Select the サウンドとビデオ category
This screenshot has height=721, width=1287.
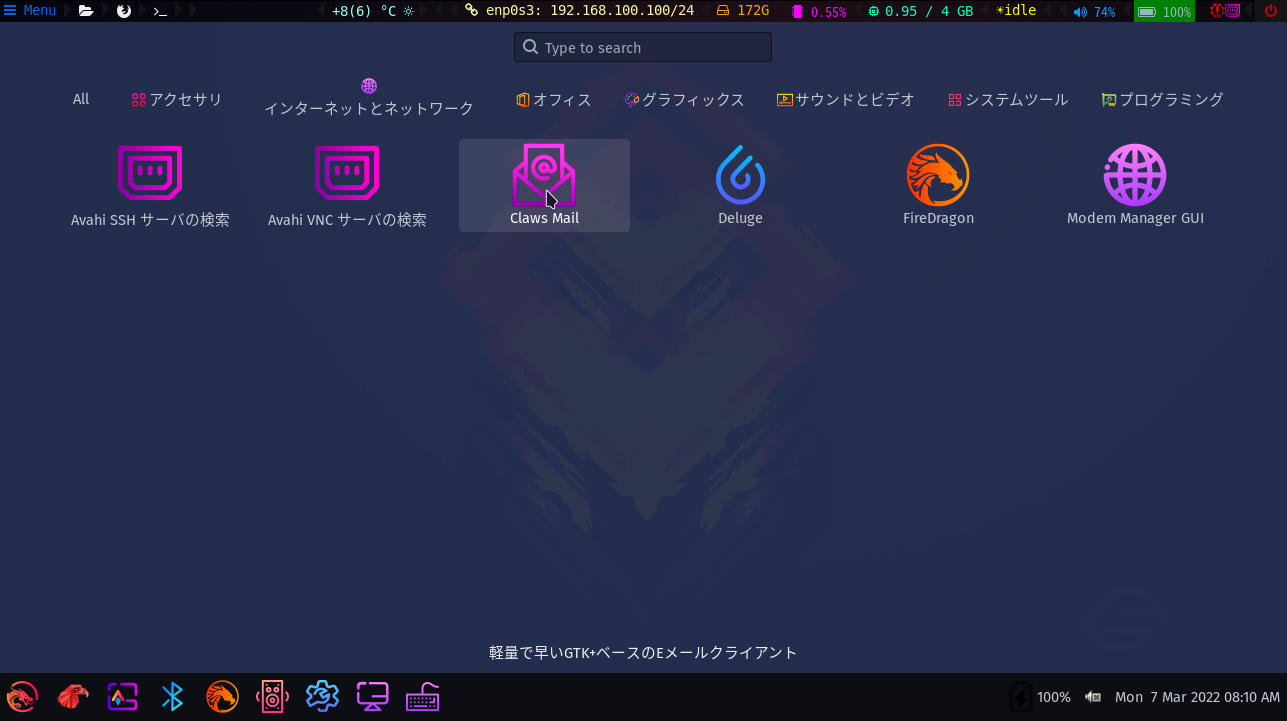click(846, 99)
